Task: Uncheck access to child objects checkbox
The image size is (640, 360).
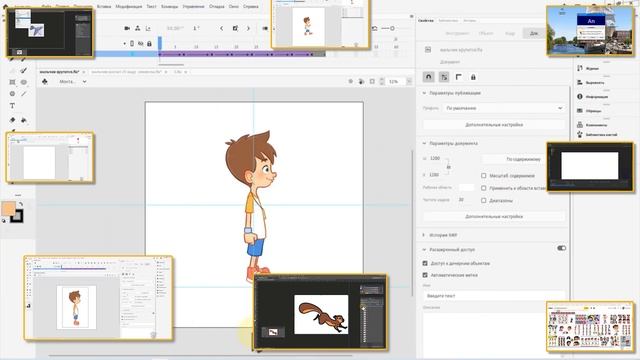Action: [x=425, y=263]
